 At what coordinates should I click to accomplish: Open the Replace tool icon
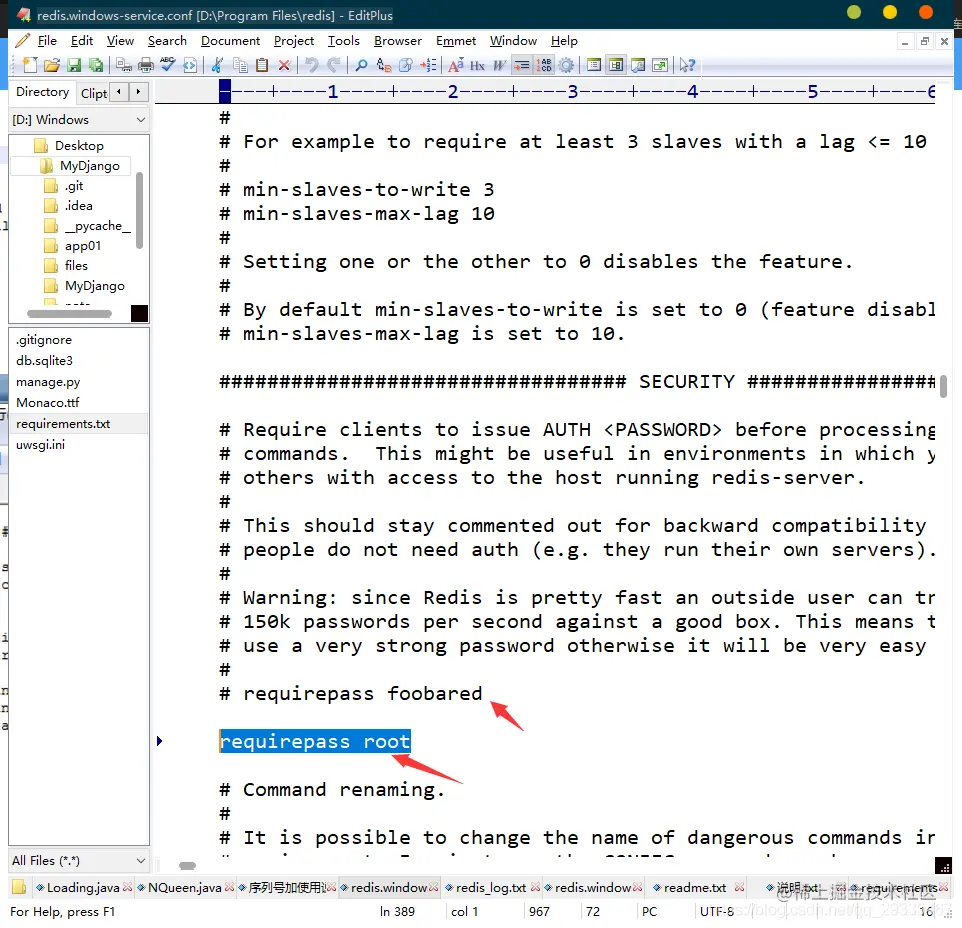[x=384, y=65]
